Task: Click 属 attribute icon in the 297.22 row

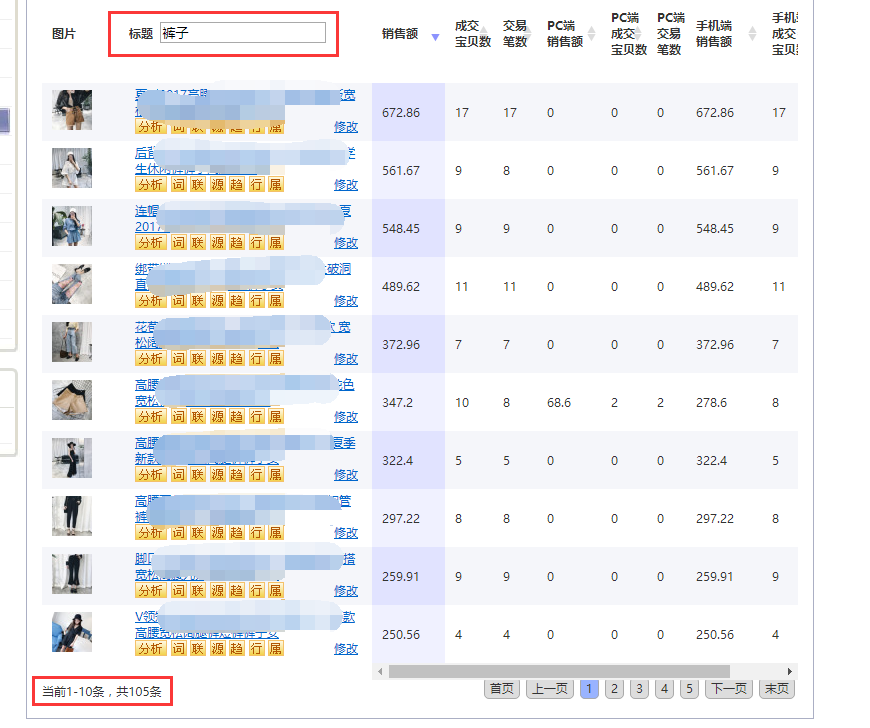Action: pyautogui.click(x=275, y=533)
